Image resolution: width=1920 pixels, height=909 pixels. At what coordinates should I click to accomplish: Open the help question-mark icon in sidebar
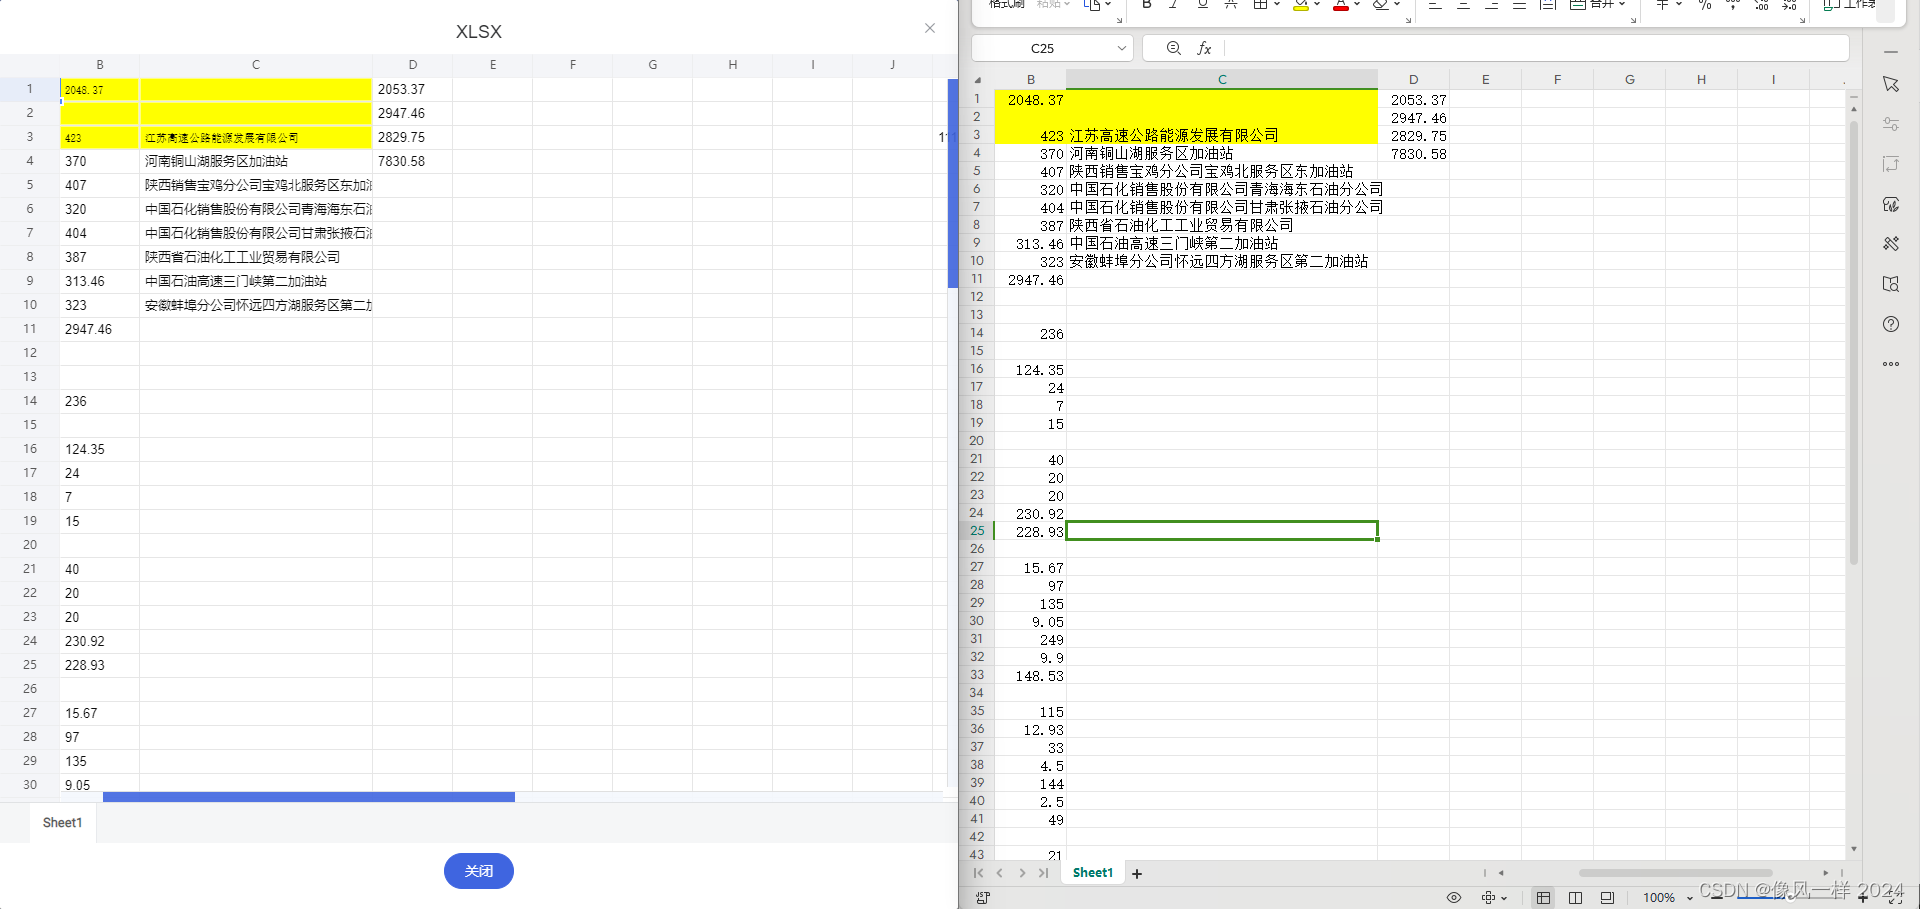[1890, 324]
